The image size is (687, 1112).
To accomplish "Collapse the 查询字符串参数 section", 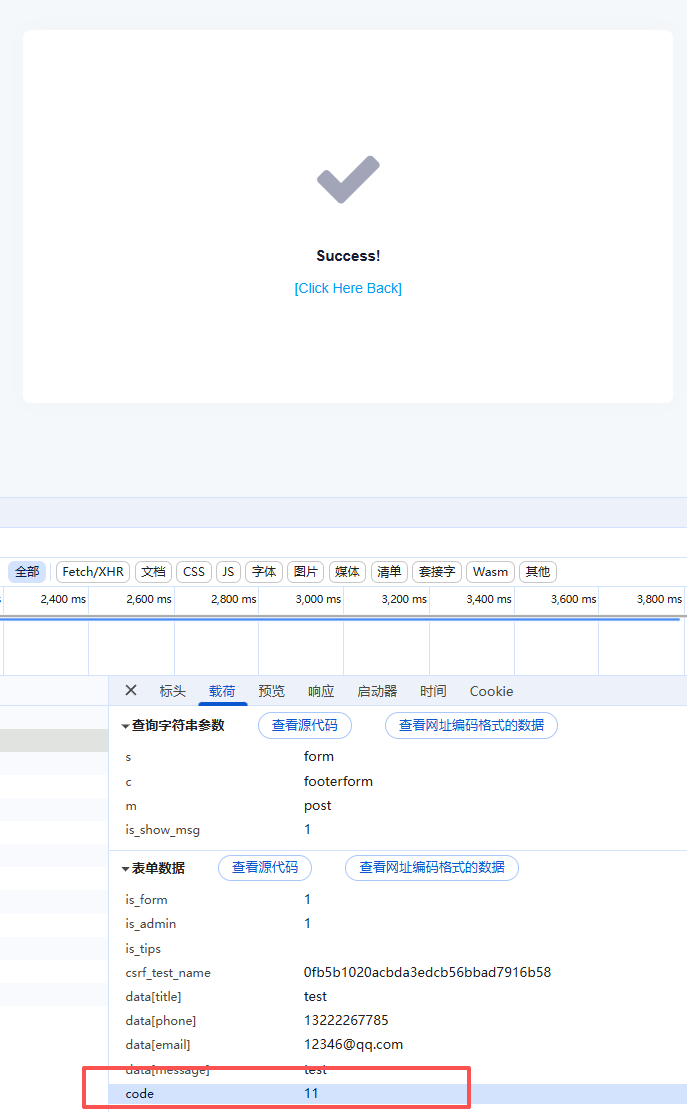I will [126, 726].
